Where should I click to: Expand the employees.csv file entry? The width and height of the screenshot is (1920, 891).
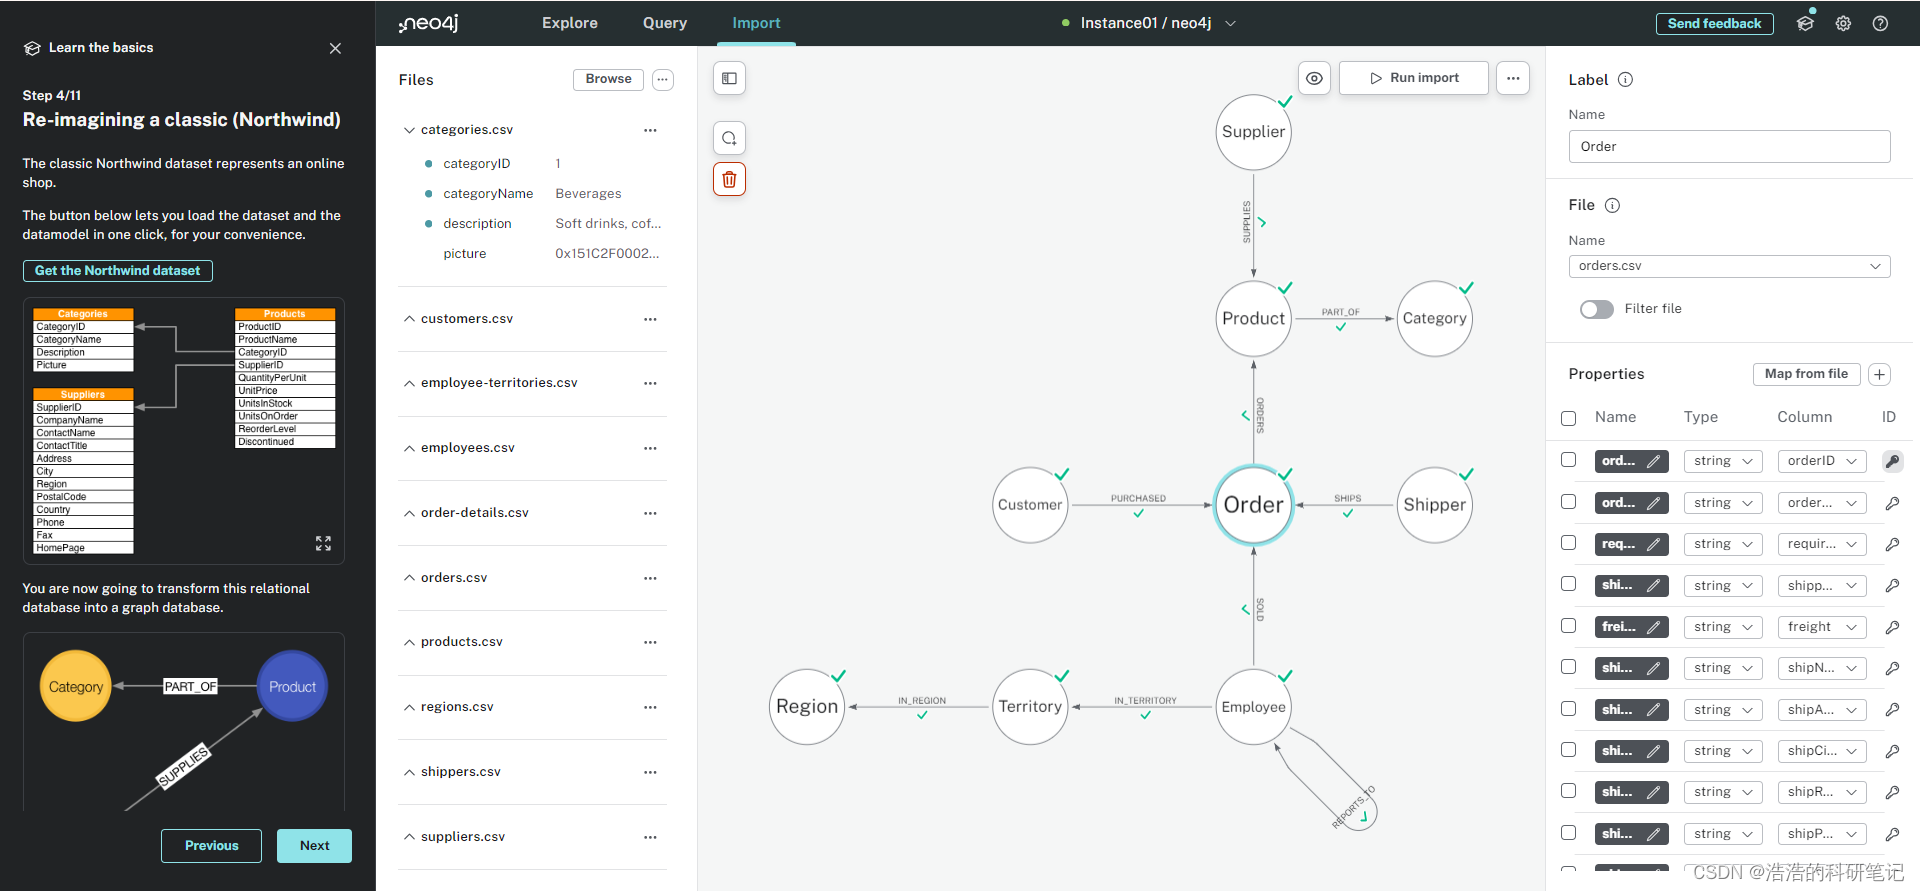click(x=409, y=448)
